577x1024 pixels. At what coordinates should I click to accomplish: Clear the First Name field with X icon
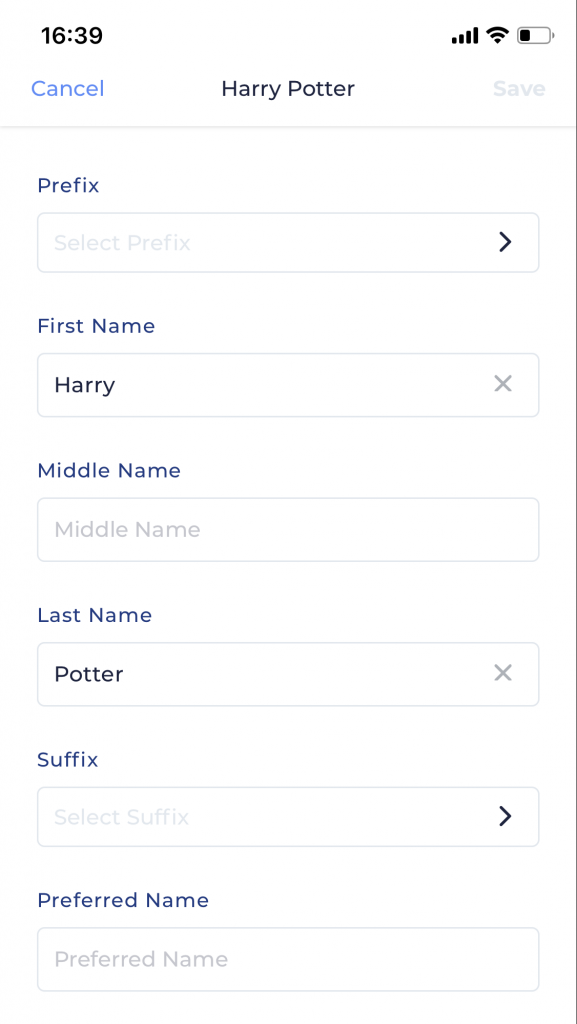click(503, 384)
